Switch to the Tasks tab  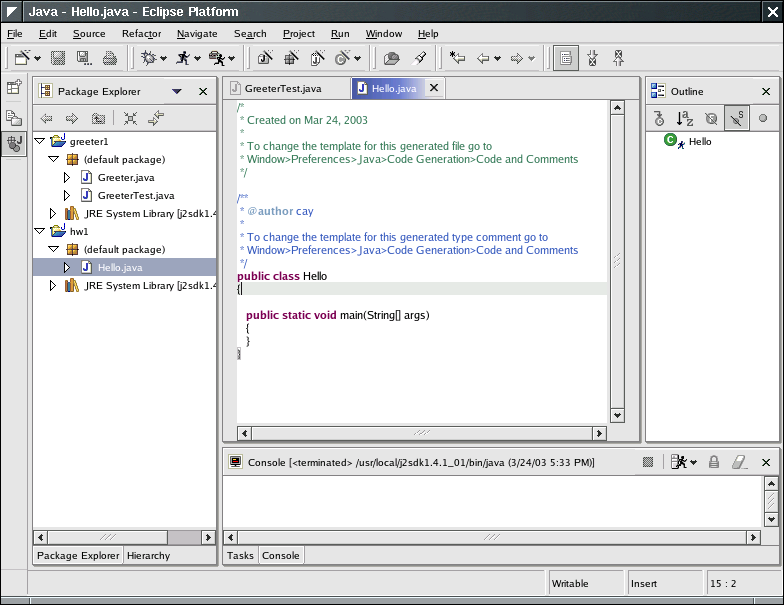pyautogui.click(x=240, y=556)
